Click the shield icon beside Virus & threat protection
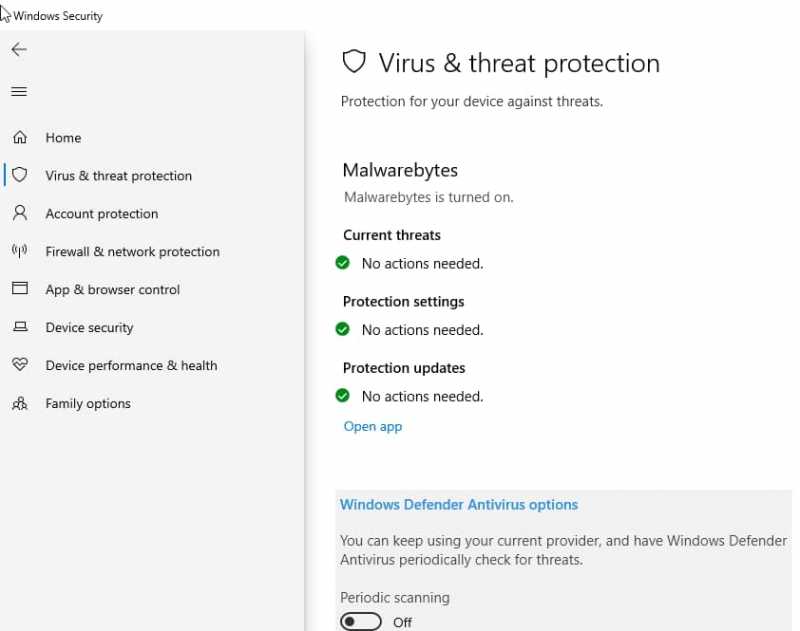The image size is (800, 631). coord(20,175)
